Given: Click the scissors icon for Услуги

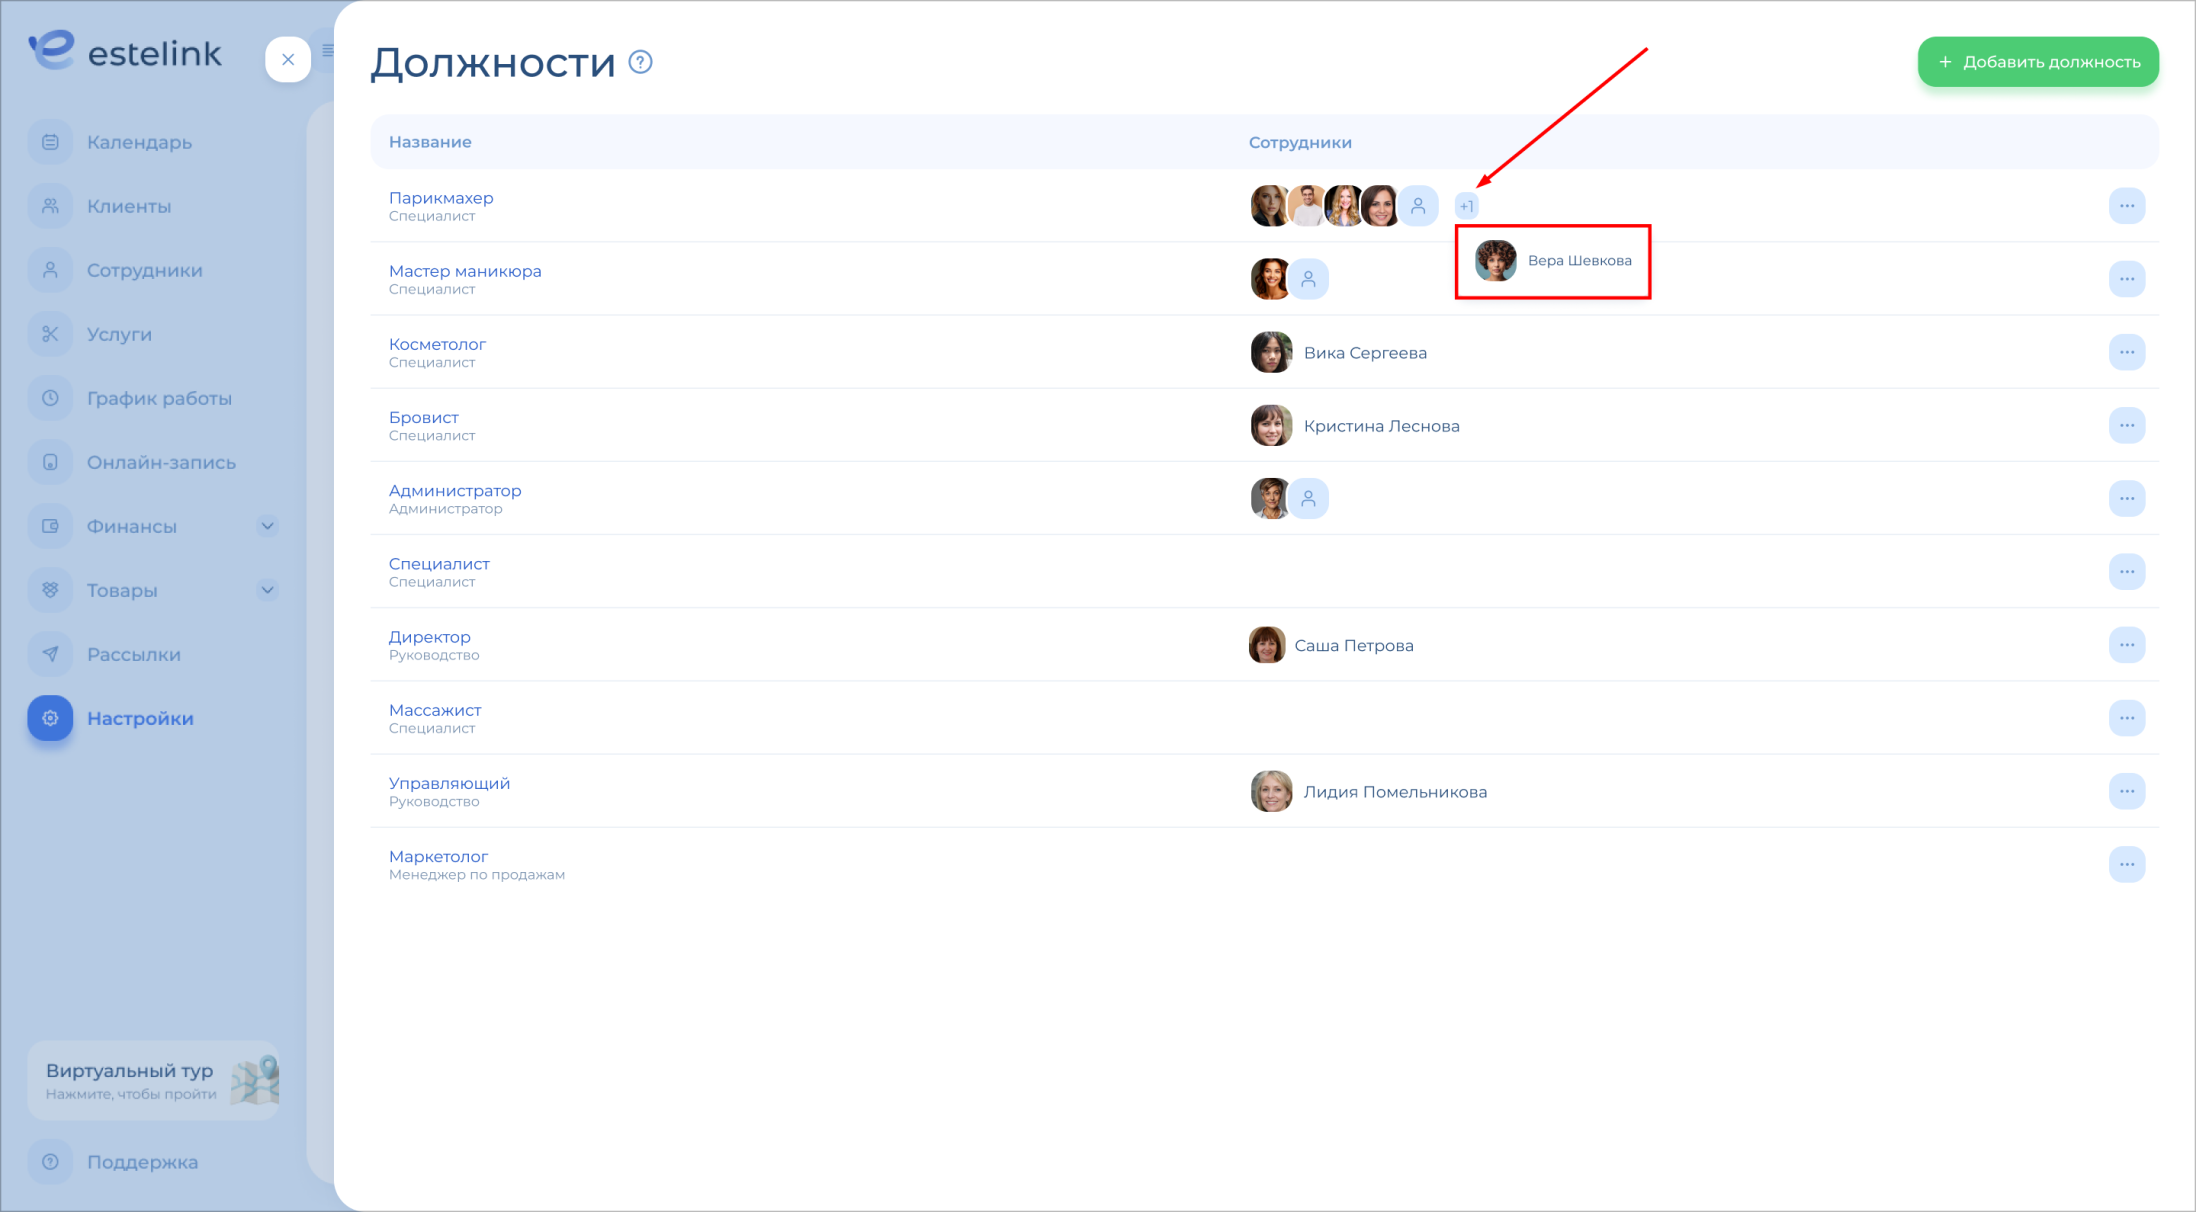Looking at the screenshot, I should [50, 334].
